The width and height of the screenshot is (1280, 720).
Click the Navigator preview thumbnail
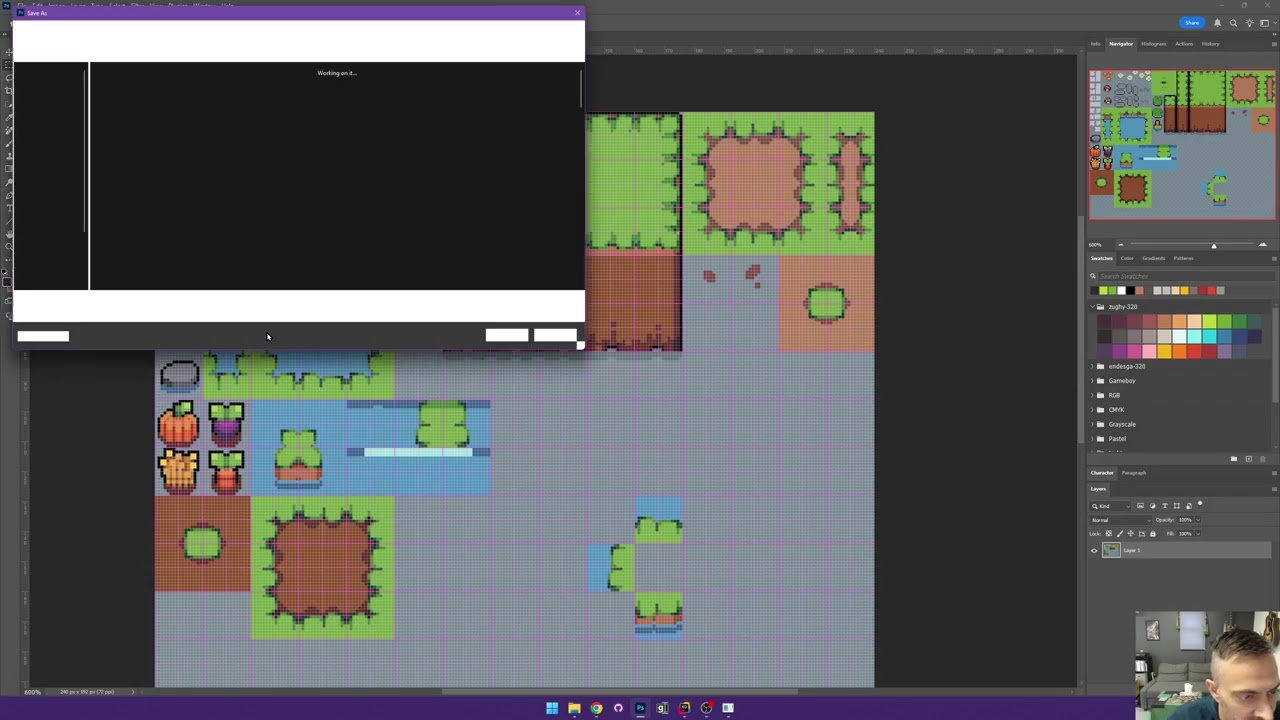(x=1182, y=145)
